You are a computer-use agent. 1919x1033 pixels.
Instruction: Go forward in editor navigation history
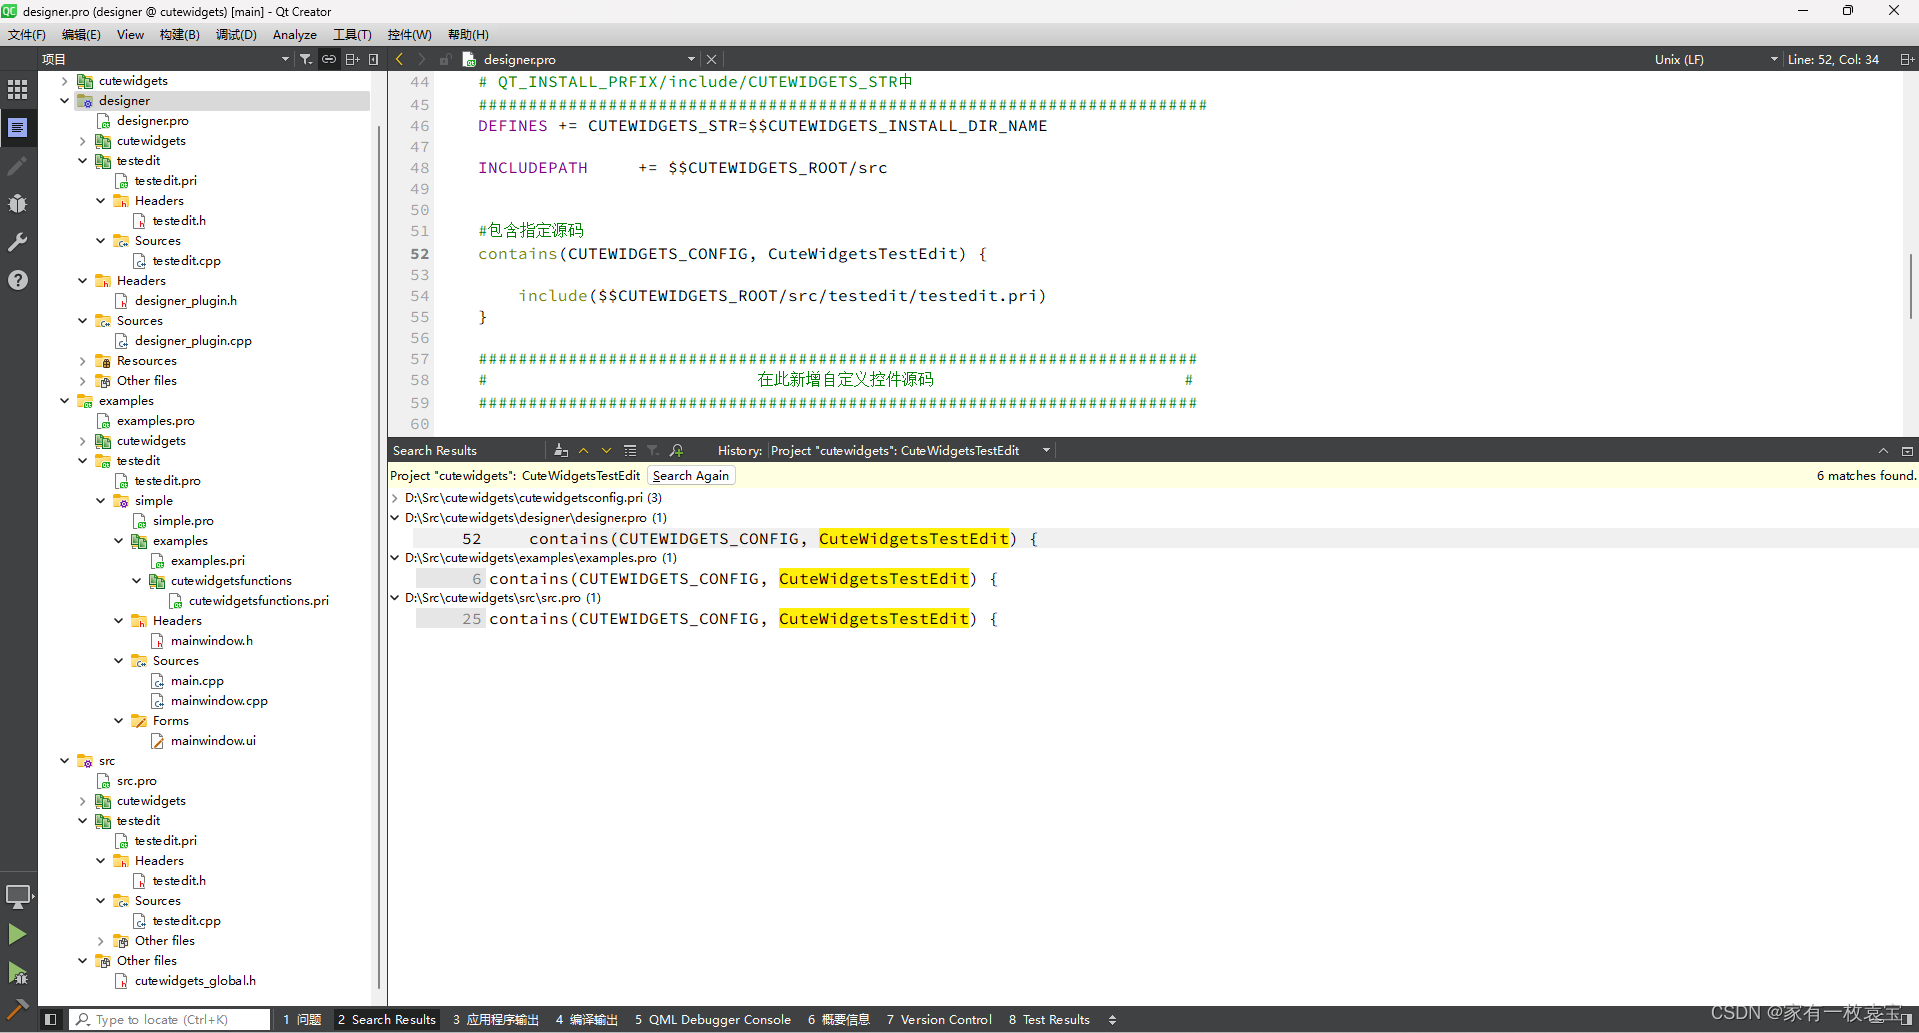click(422, 59)
